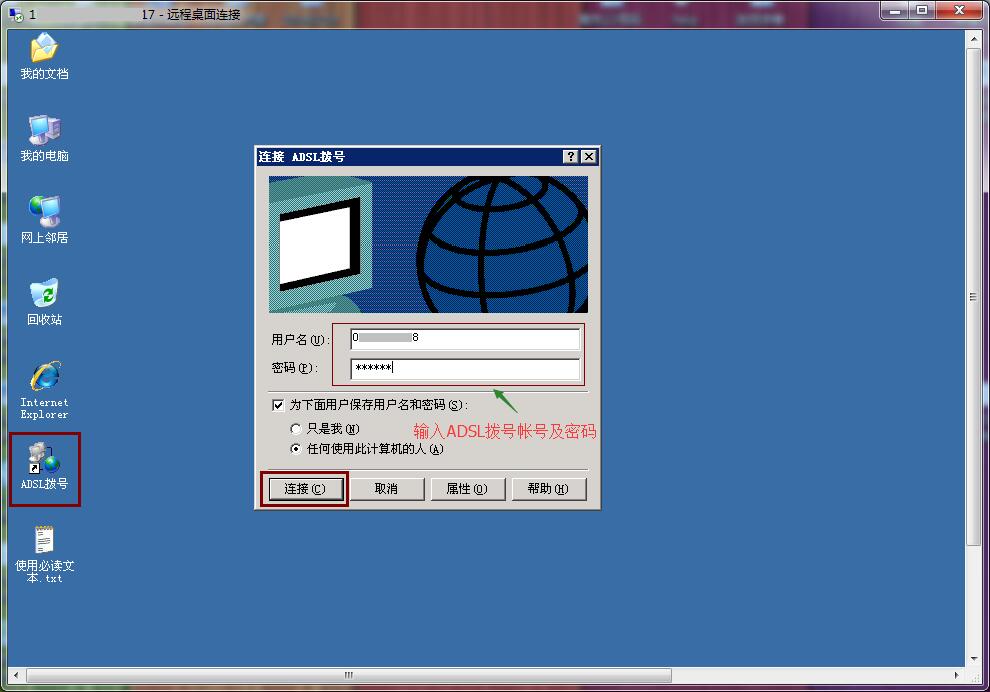Click the 帮助(H) button
Viewport: 990px width, 692px height.
tap(548, 489)
